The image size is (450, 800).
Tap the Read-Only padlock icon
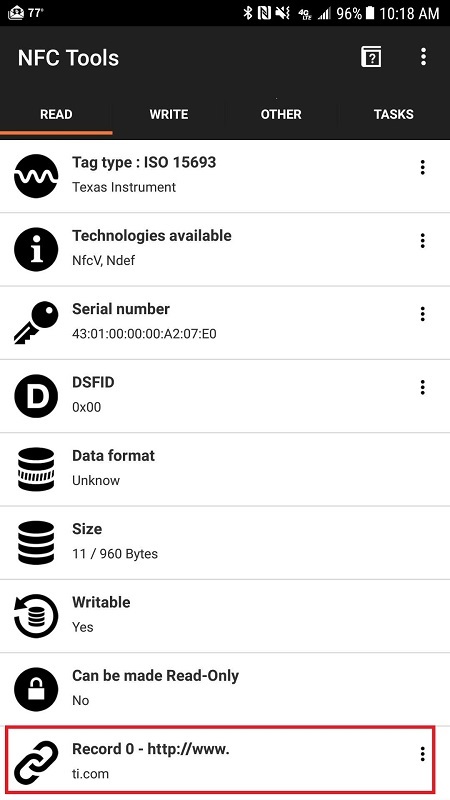[36, 689]
